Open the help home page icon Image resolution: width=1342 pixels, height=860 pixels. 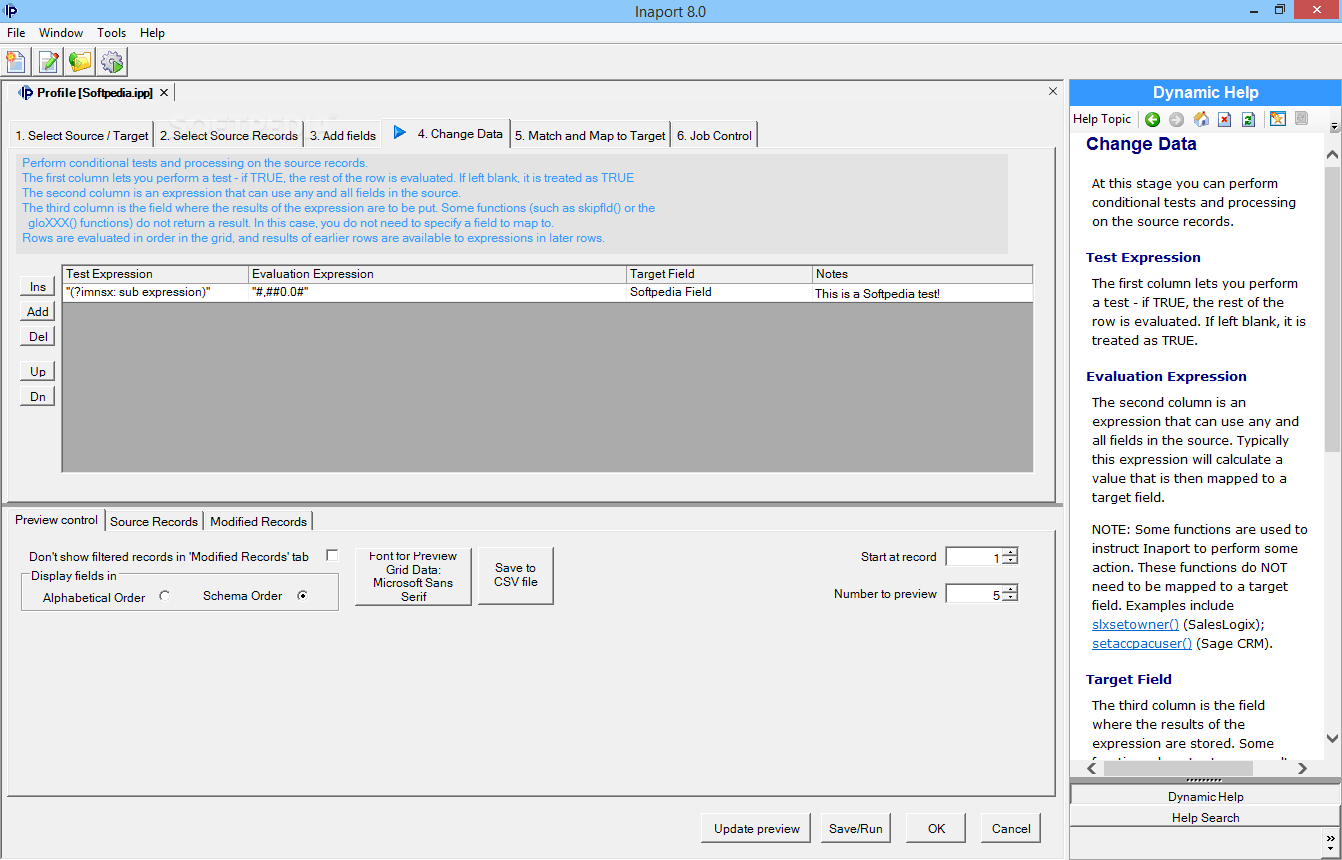point(1201,119)
